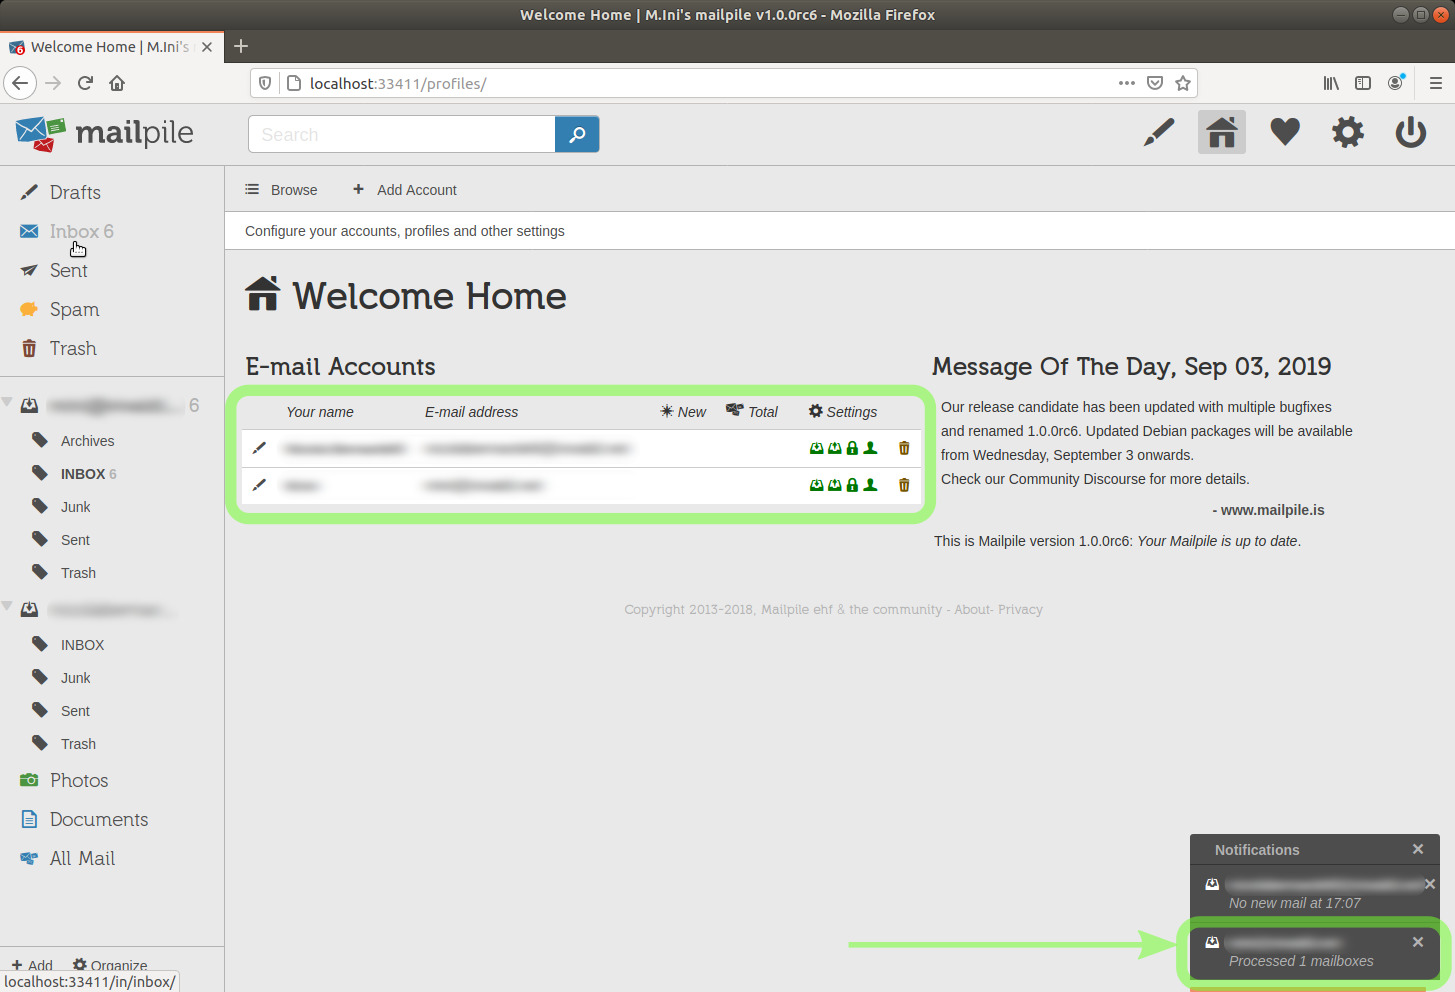This screenshot has height=992, width=1455.
Task: Open the first account's Trash tag
Action: tap(78, 573)
